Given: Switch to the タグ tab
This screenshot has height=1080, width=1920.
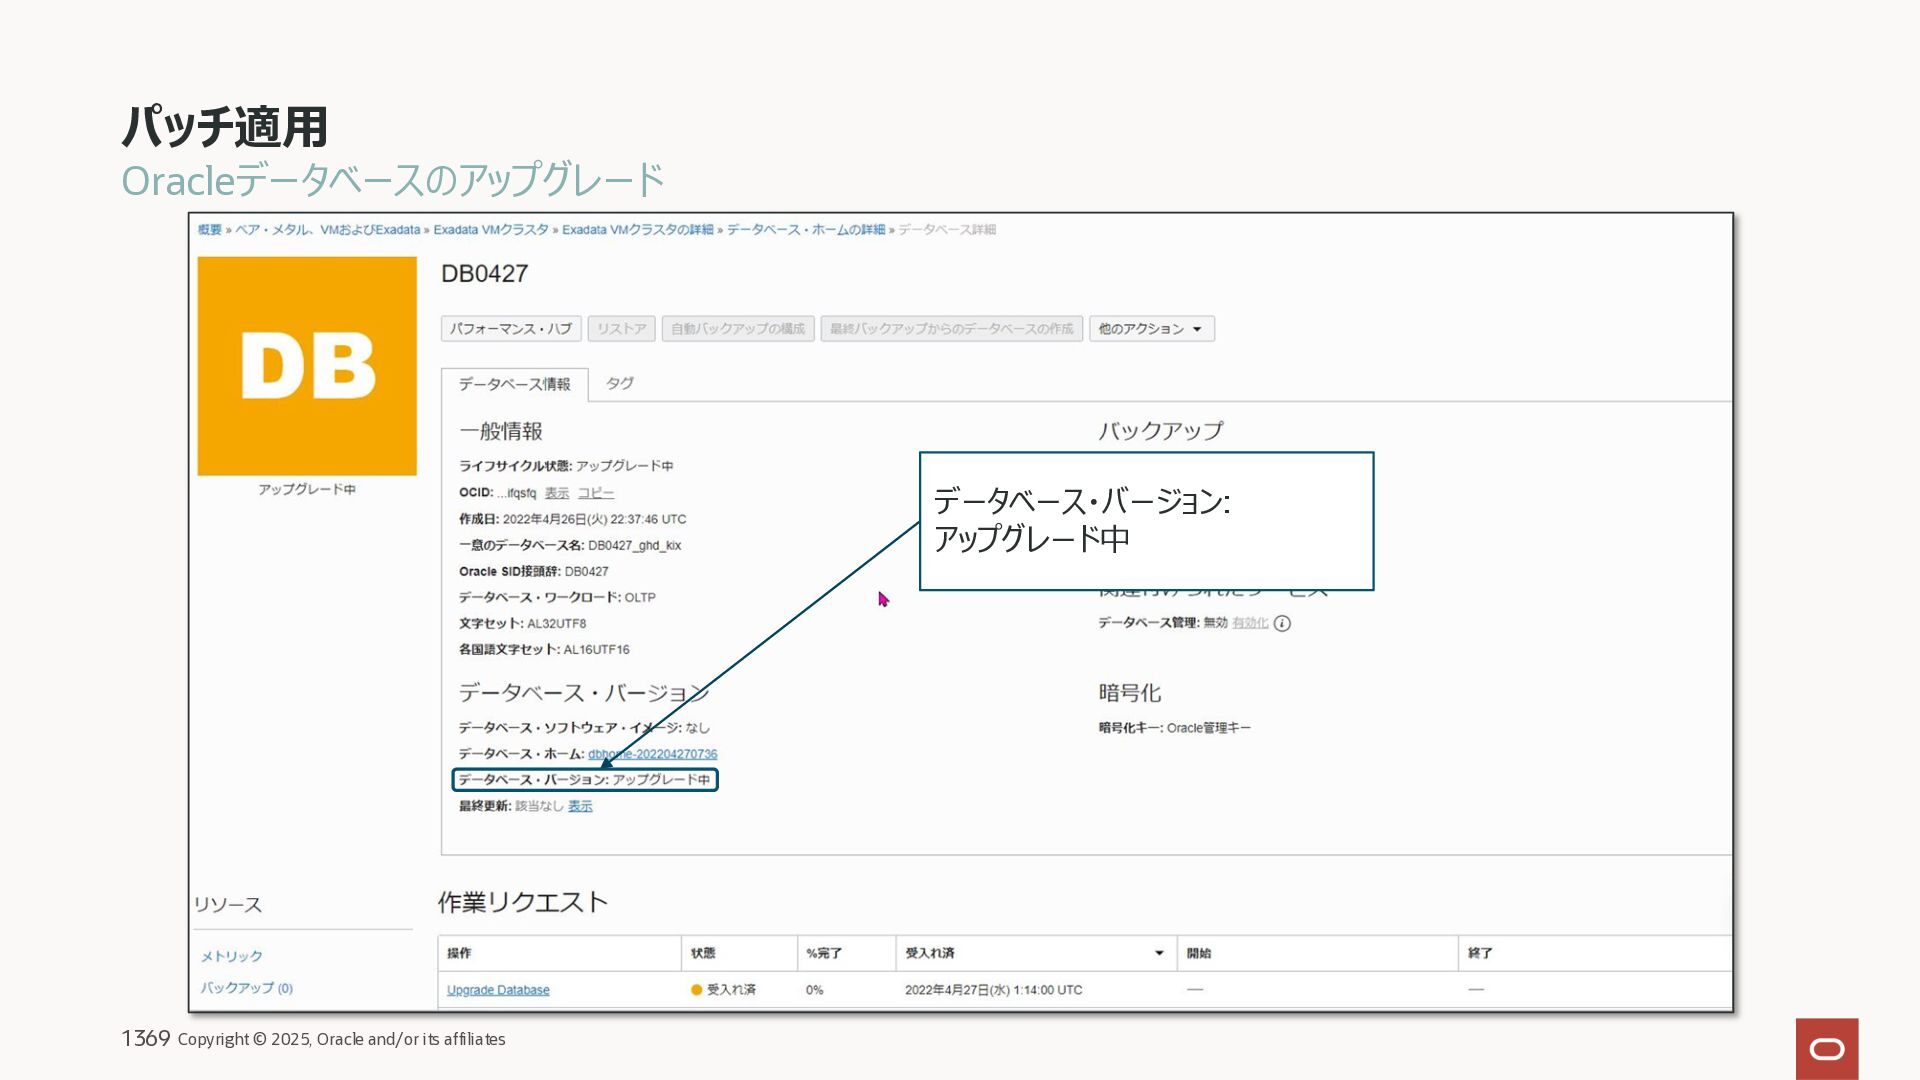Looking at the screenshot, I should [x=619, y=384].
